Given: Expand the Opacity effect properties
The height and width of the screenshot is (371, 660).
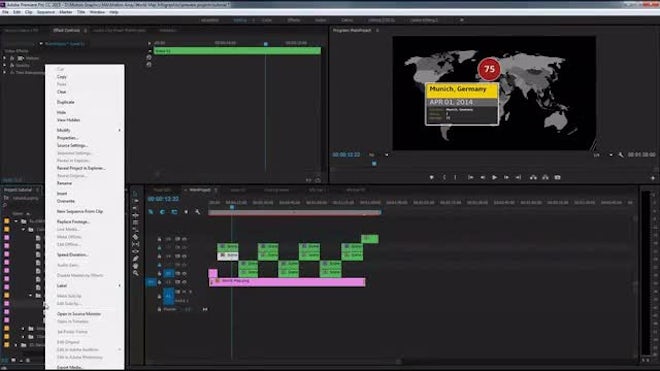Looking at the screenshot, I should click(5, 65).
